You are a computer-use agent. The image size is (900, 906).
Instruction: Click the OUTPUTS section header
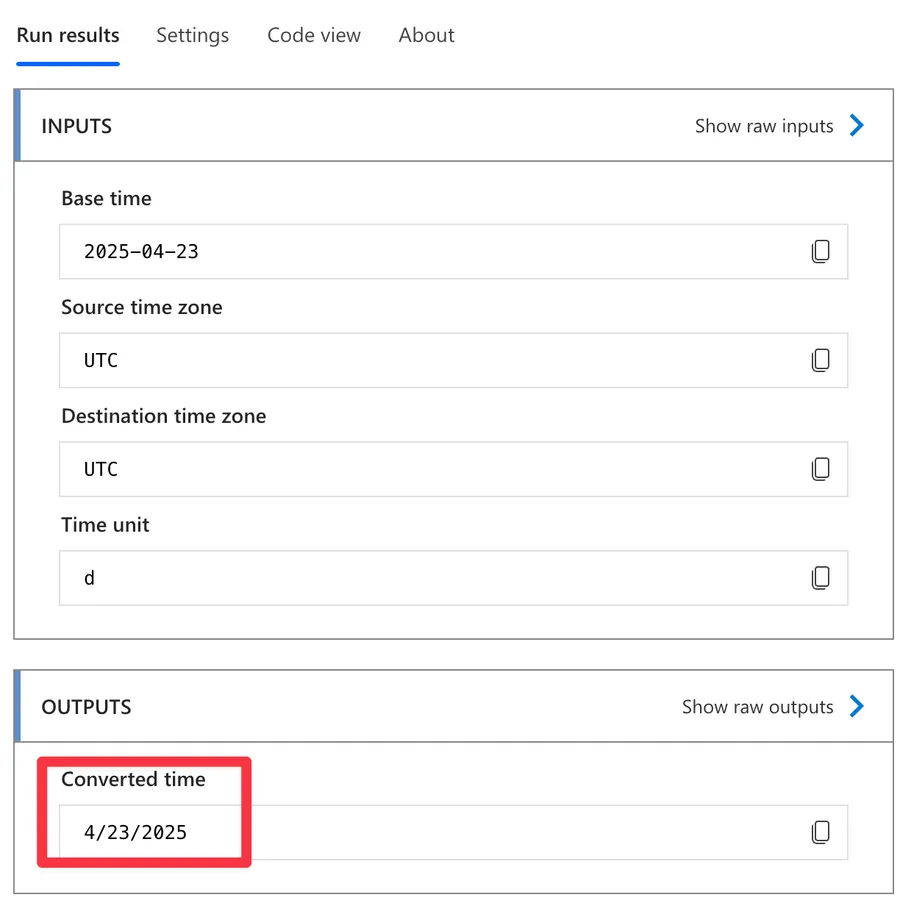pyautogui.click(x=86, y=707)
